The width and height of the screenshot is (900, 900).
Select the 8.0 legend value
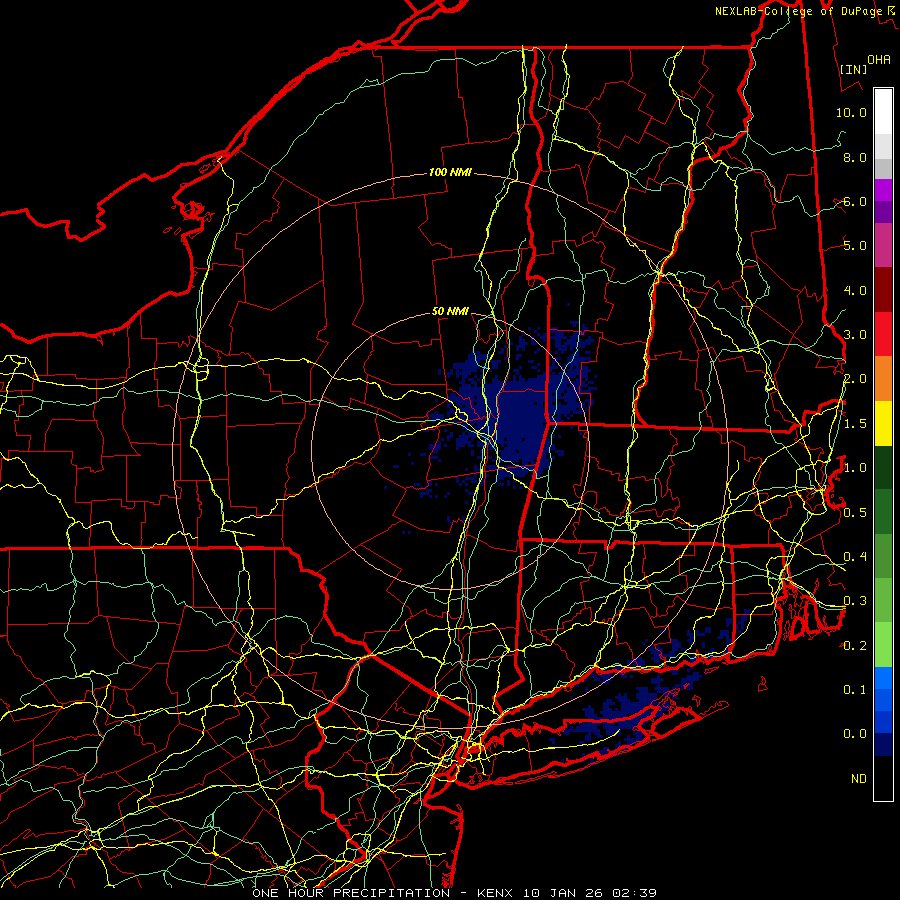click(x=855, y=157)
